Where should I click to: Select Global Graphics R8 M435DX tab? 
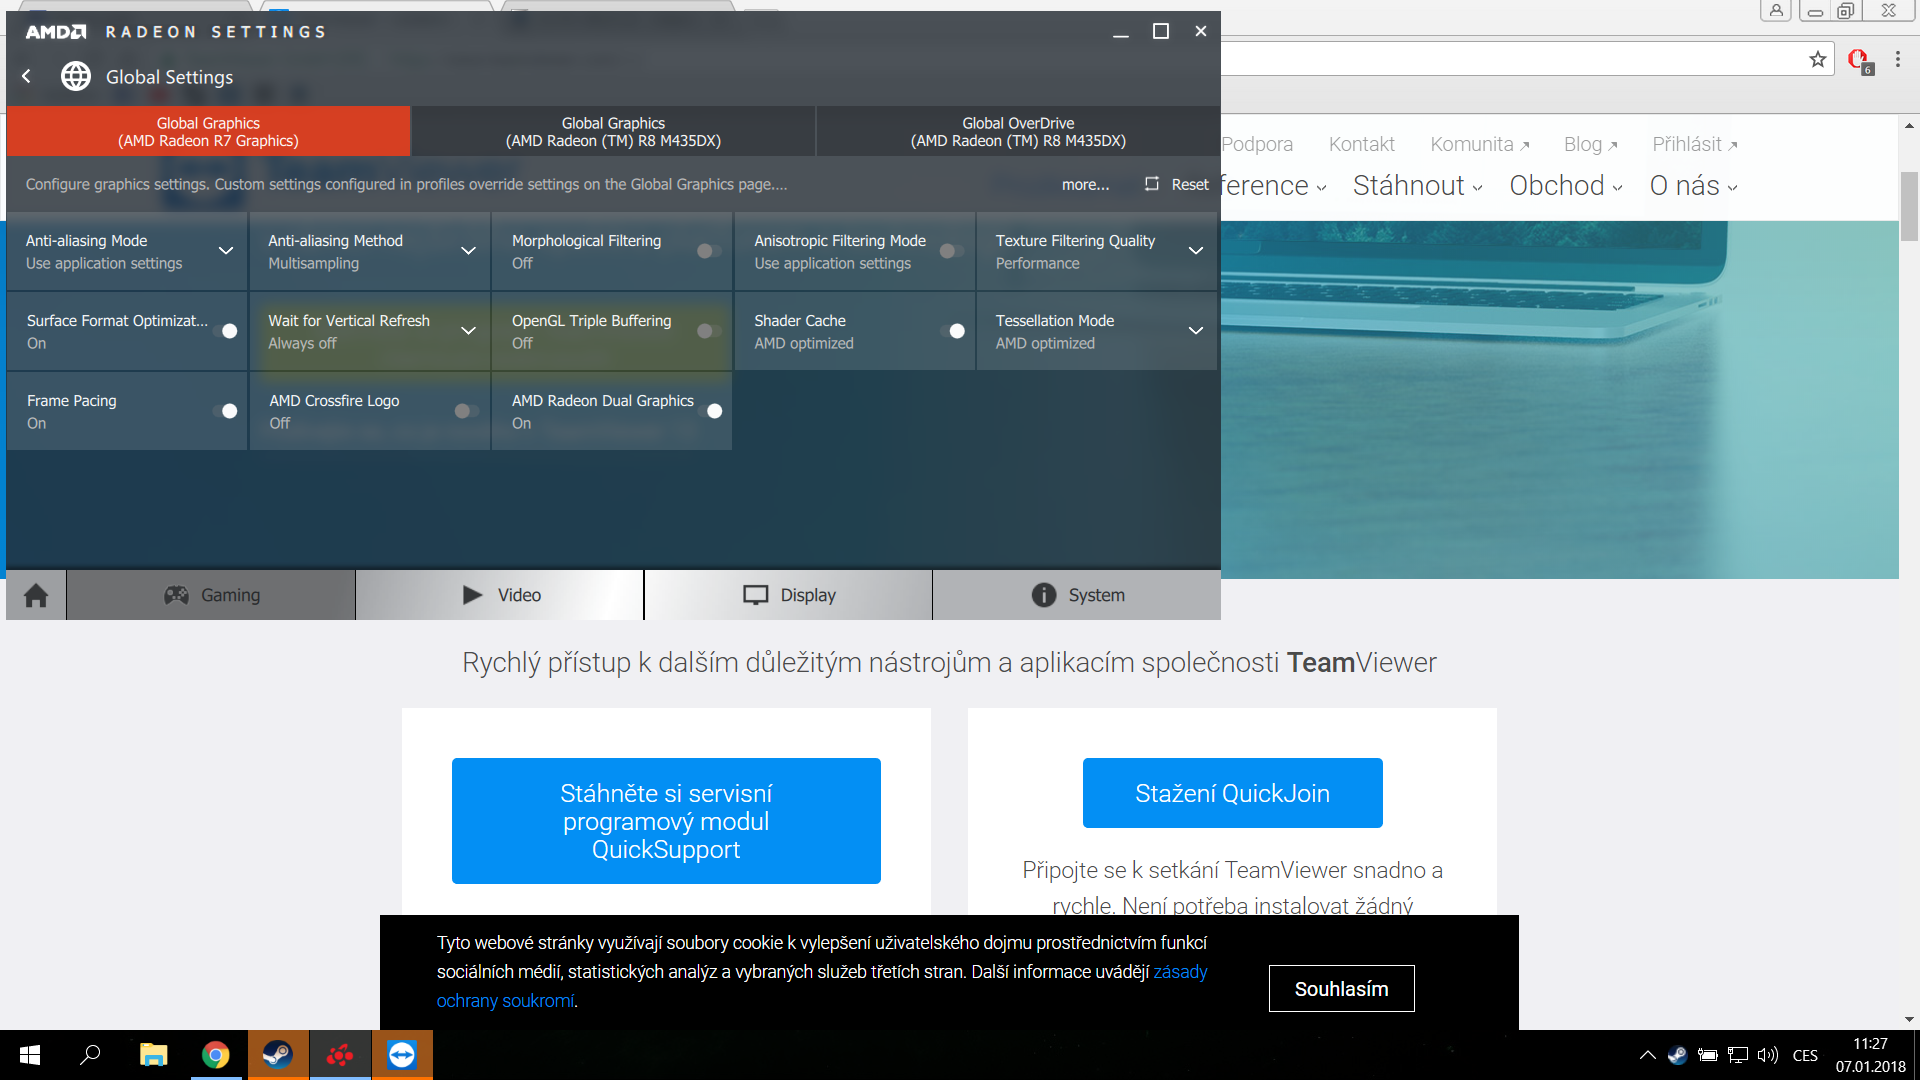tap(613, 131)
